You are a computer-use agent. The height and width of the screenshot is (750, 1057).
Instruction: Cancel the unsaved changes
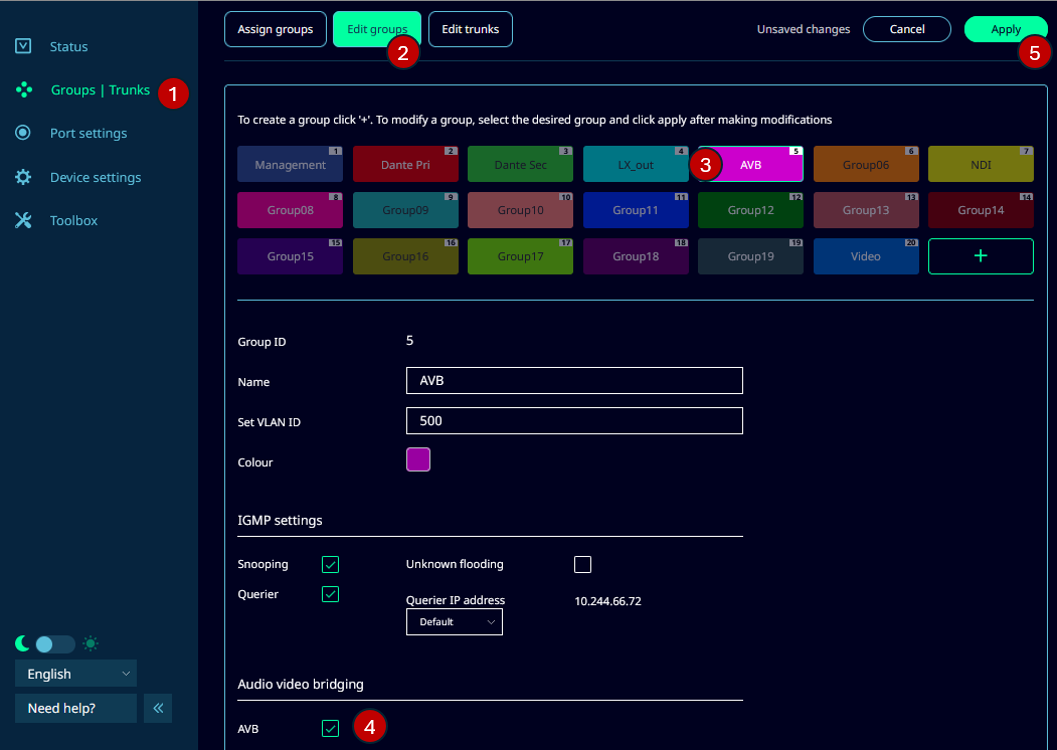(x=907, y=30)
